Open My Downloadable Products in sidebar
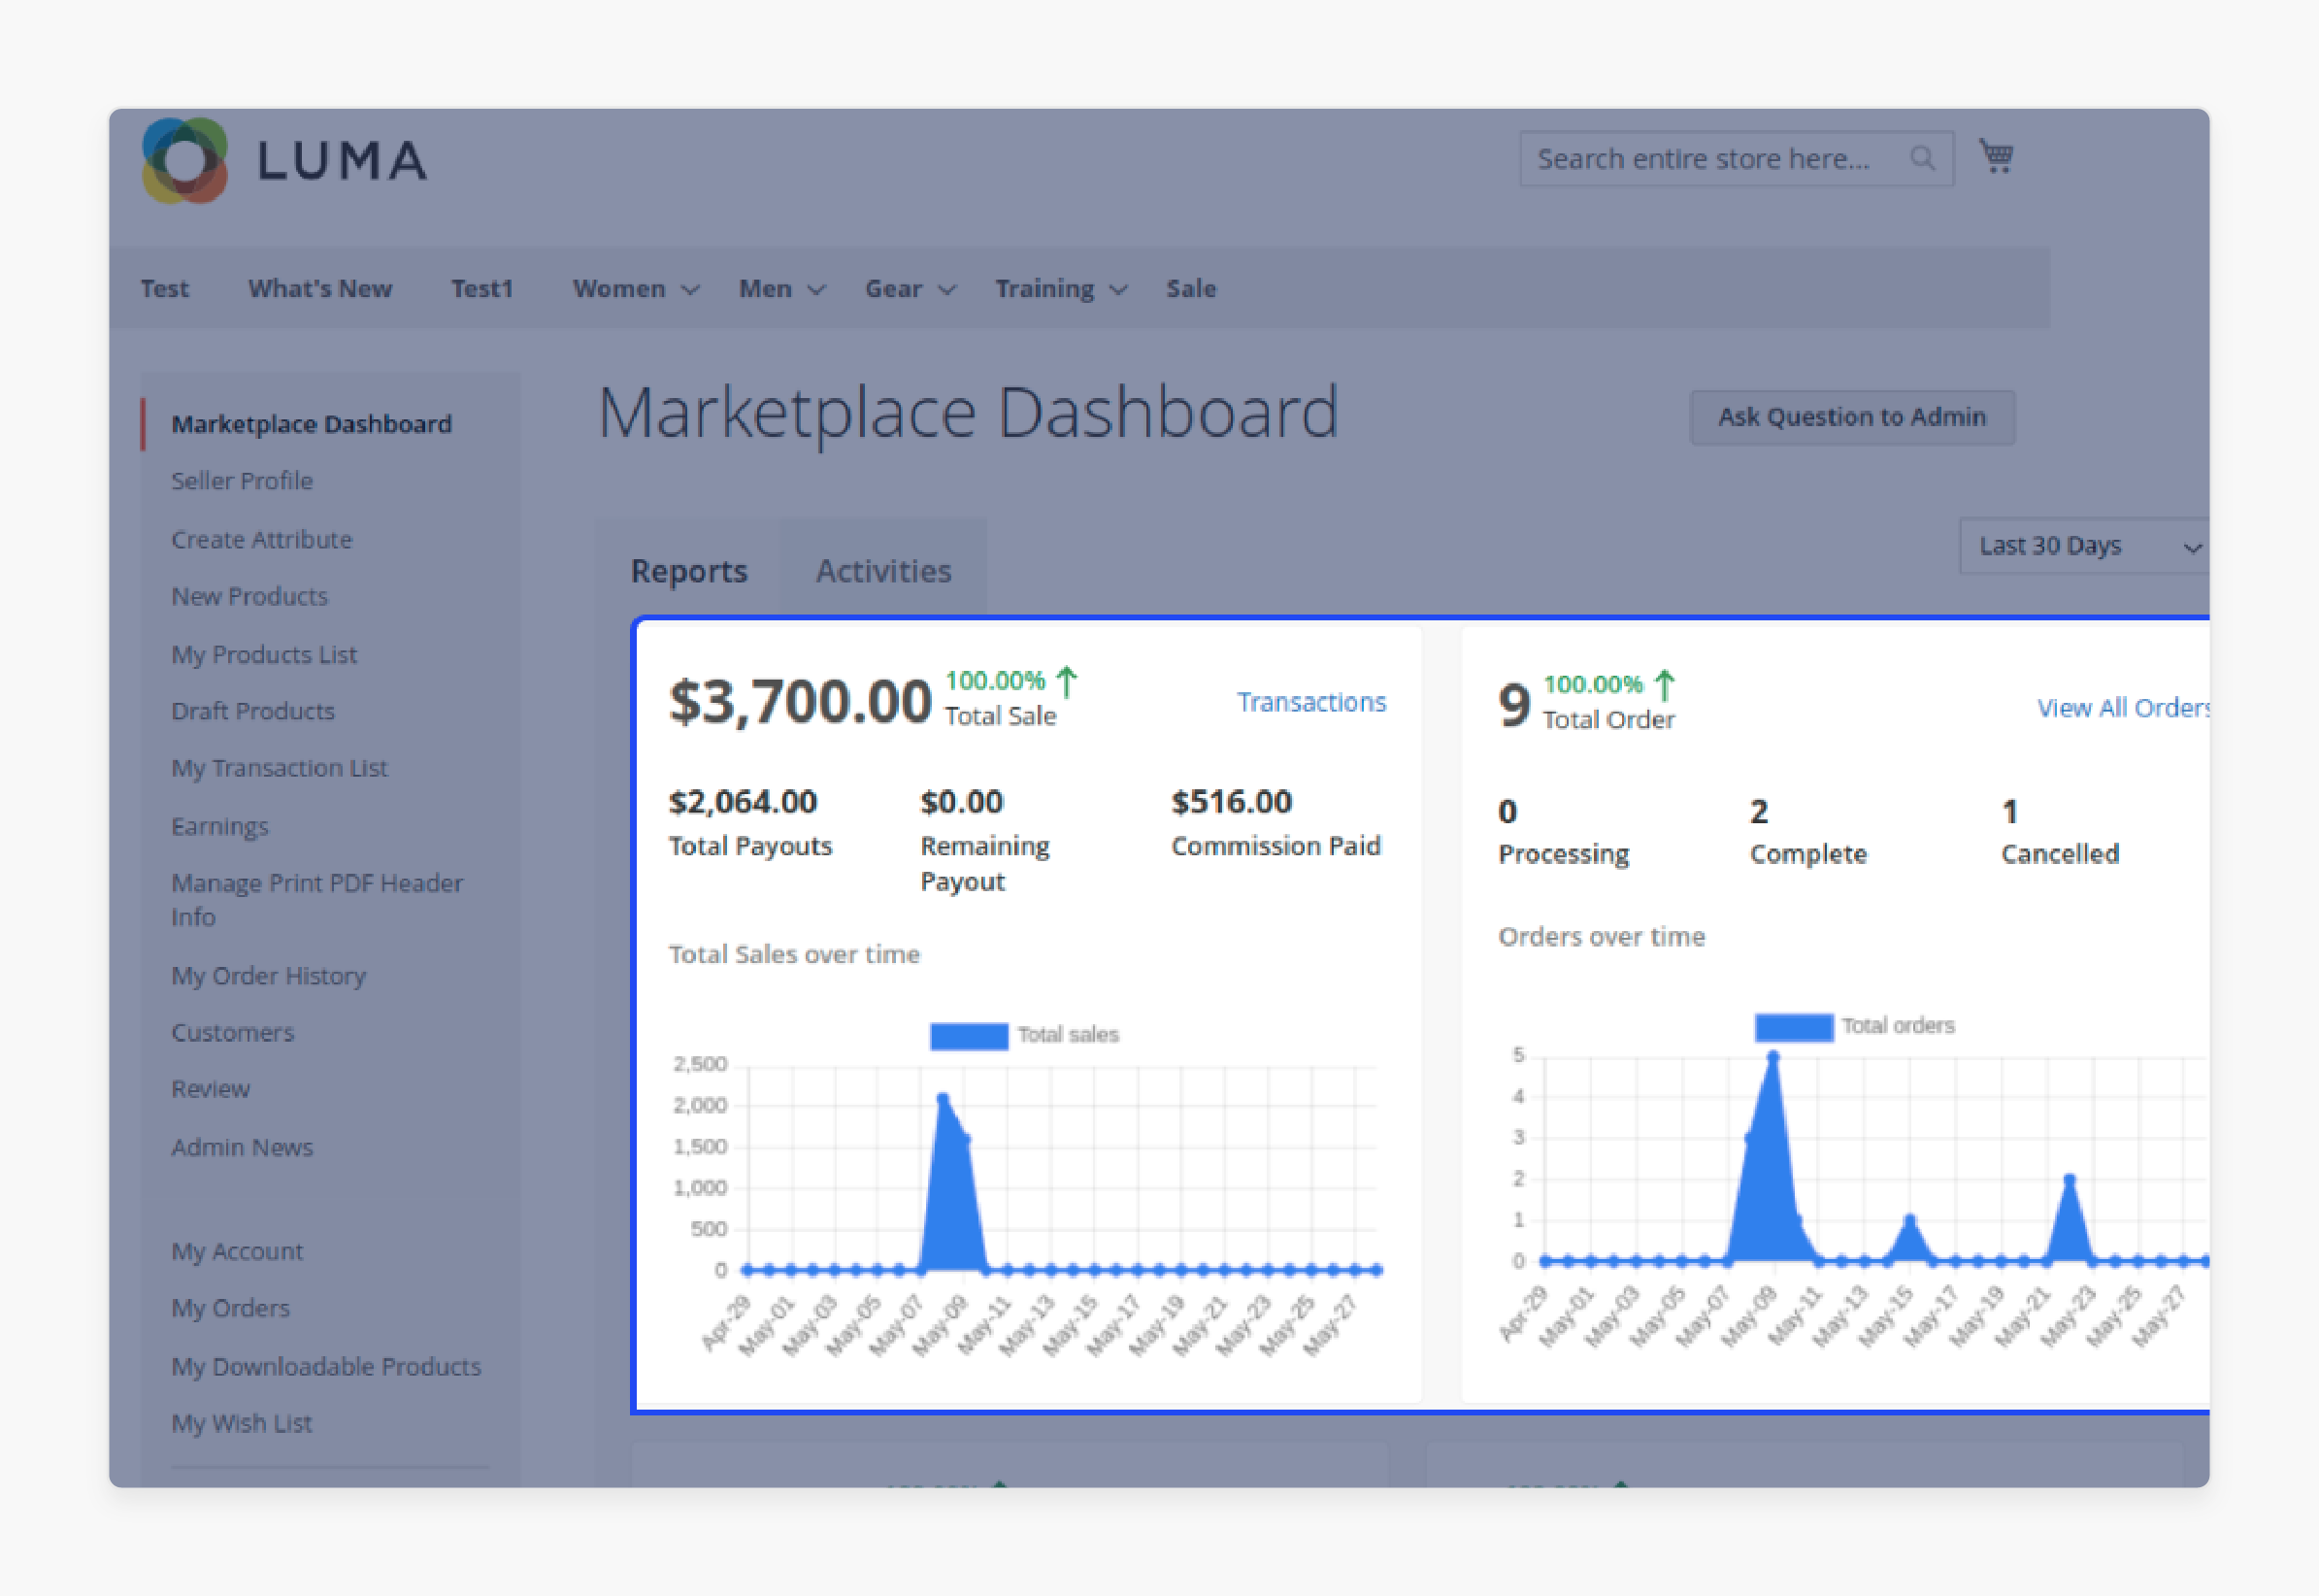 pyautogui.click(x=326, y=1366)
